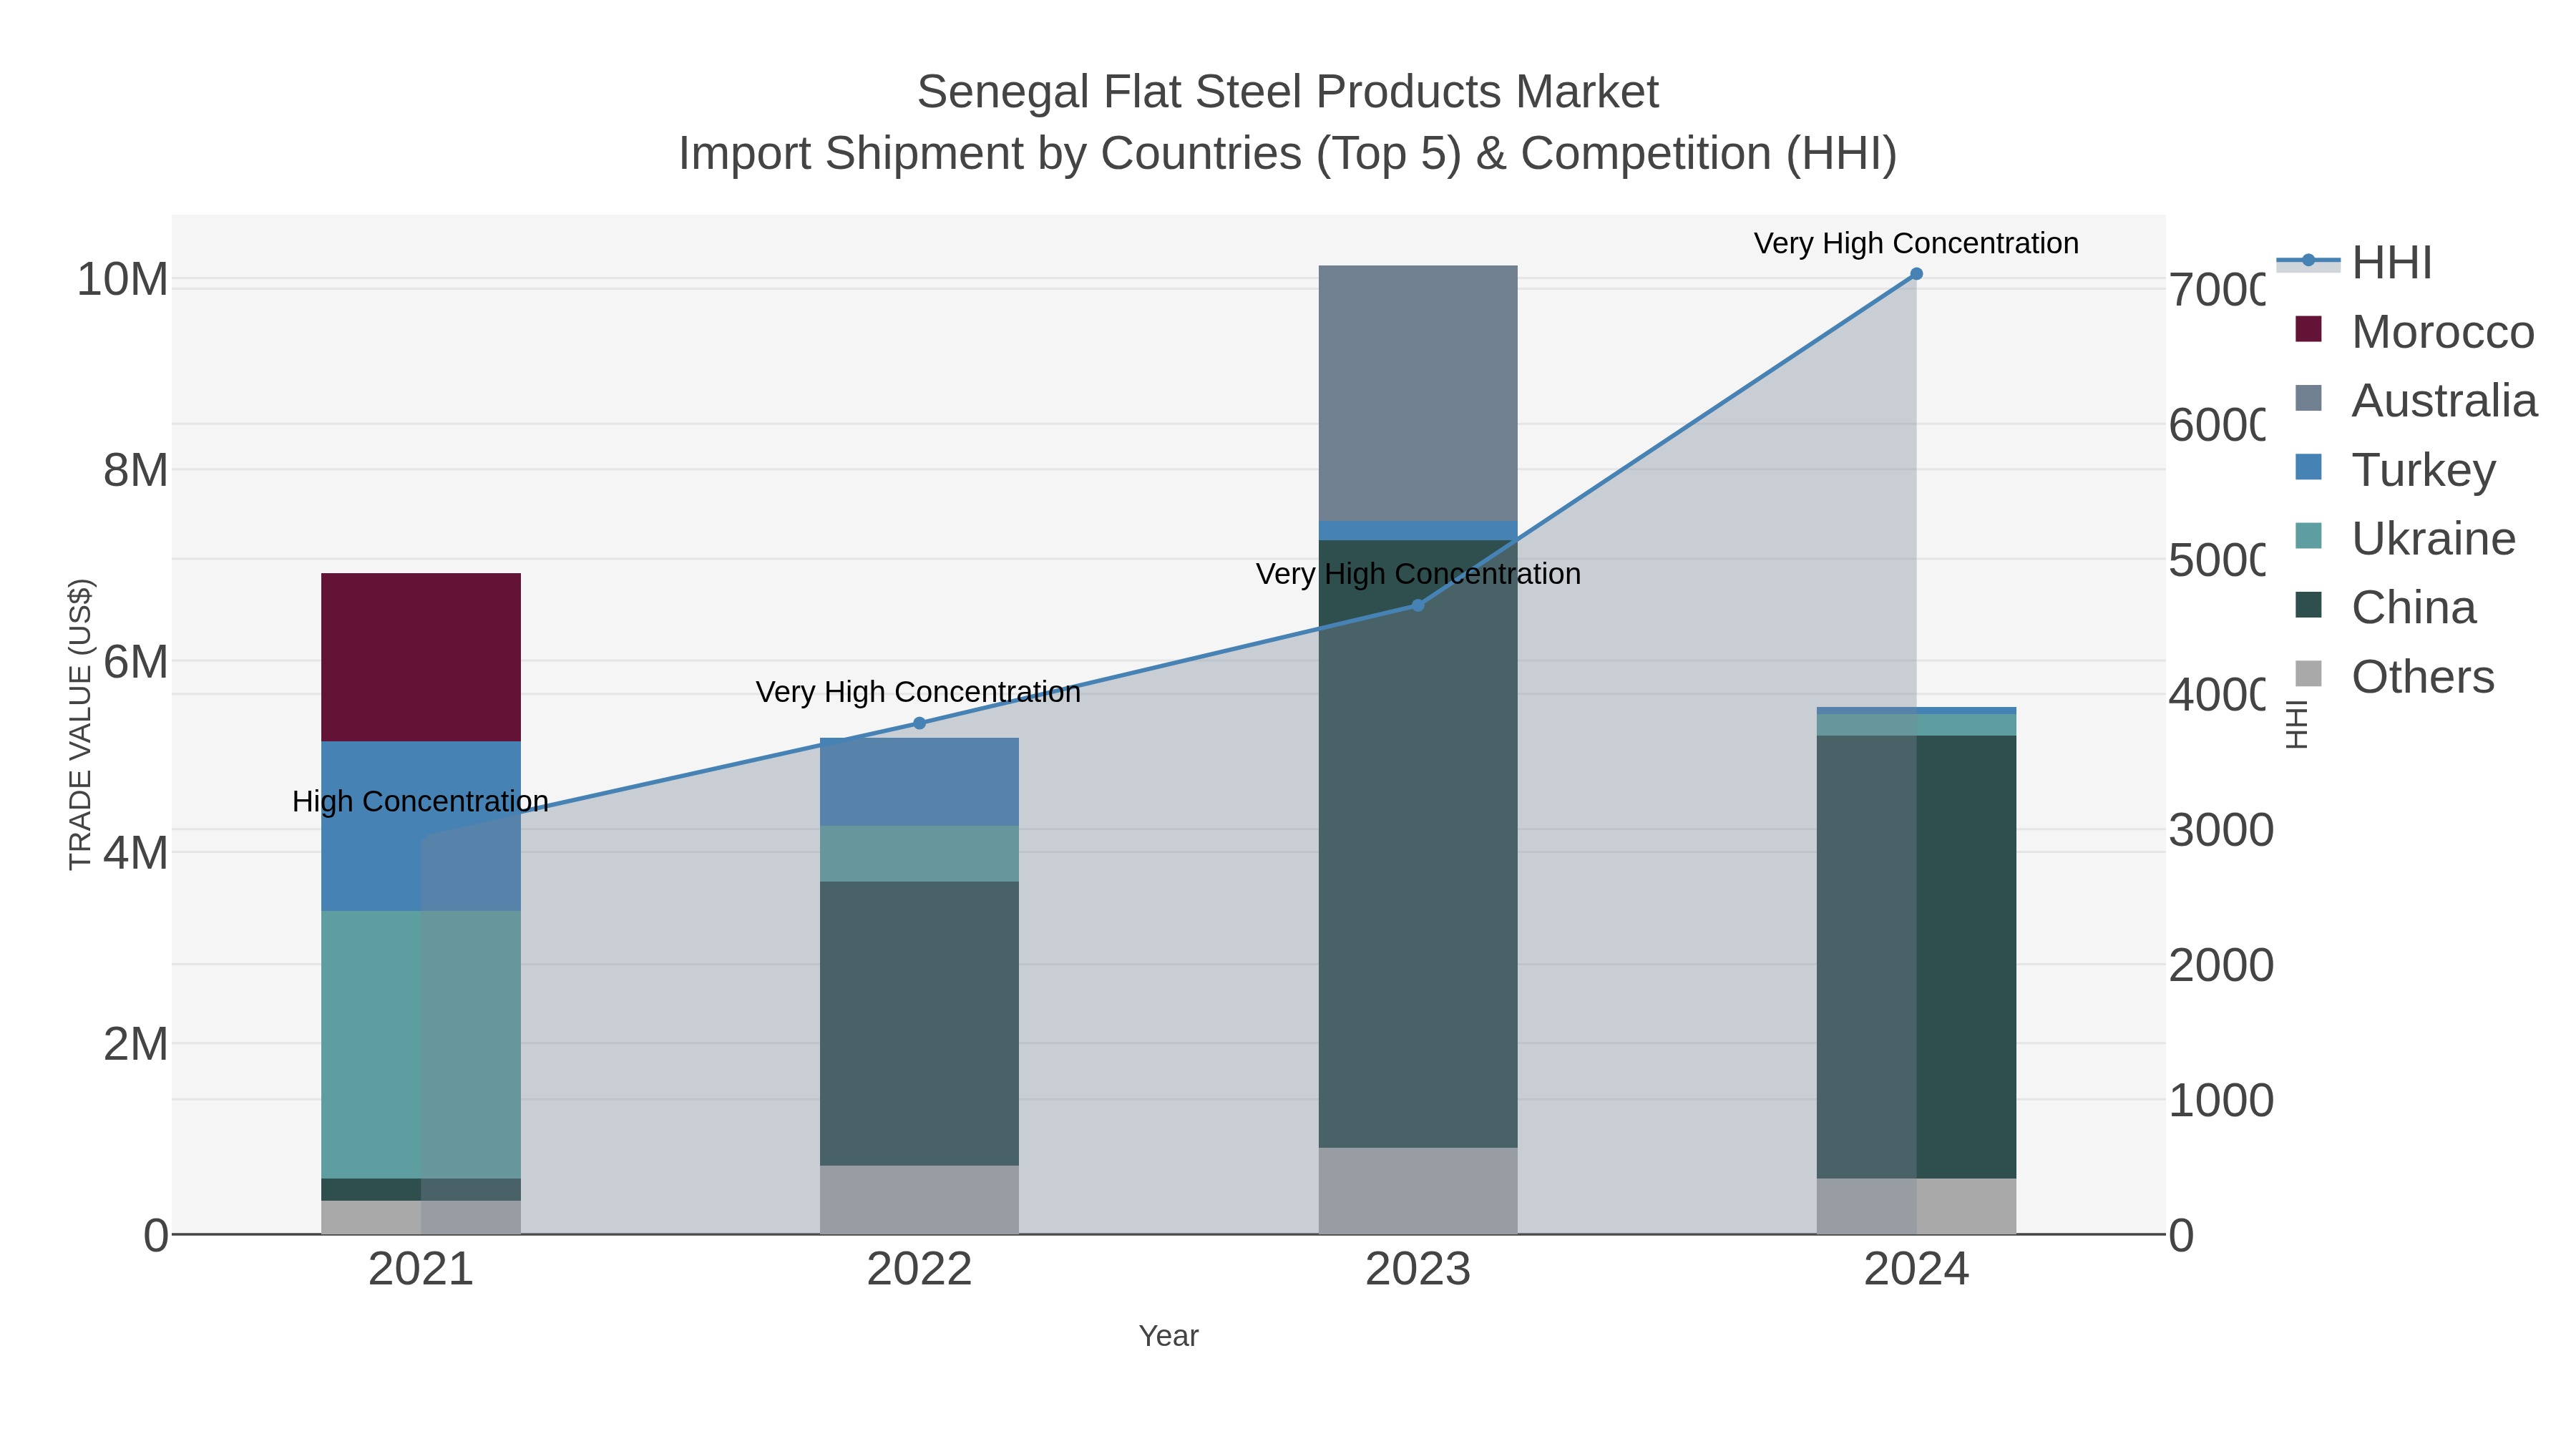Image resolution: width=2576 pixels, height=1449 pixels.
Task: Click 'Very High Concentration' label above 2023
Action: click(x=1418, y=574)
